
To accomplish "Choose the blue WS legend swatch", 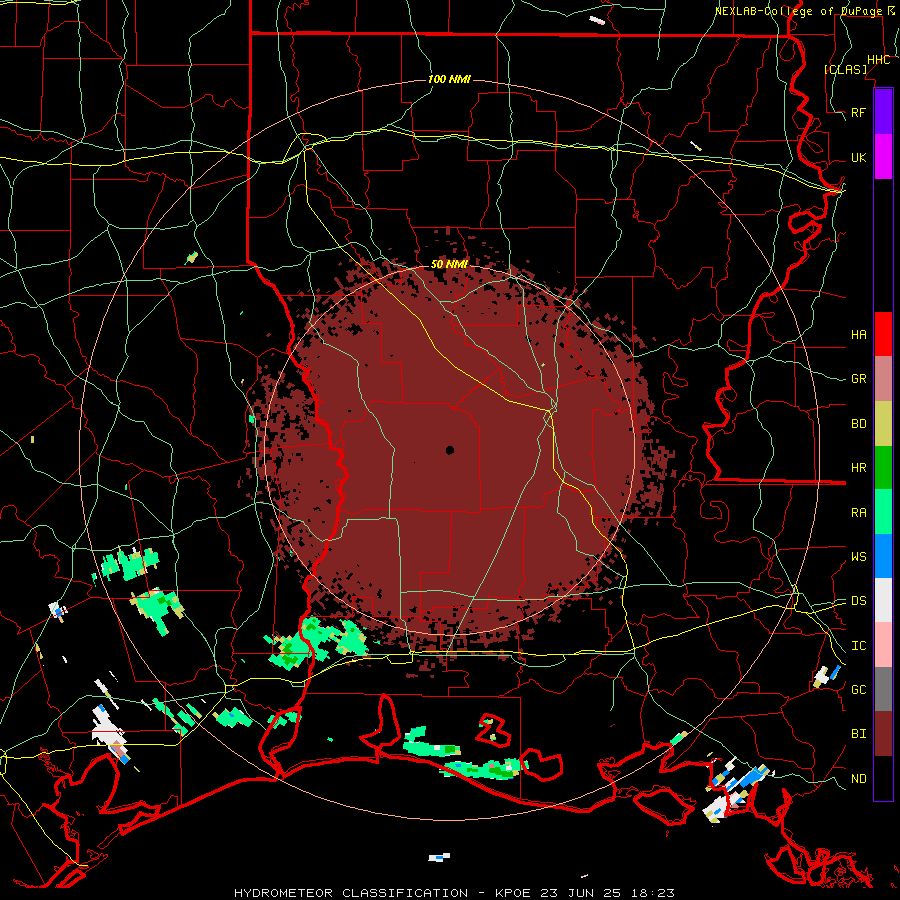I will [883, 556].
